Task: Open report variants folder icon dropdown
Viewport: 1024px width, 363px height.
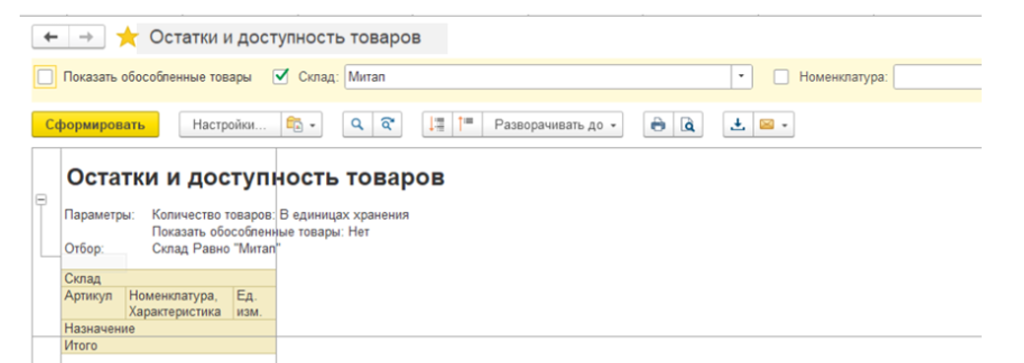Action: click(302, 124)
